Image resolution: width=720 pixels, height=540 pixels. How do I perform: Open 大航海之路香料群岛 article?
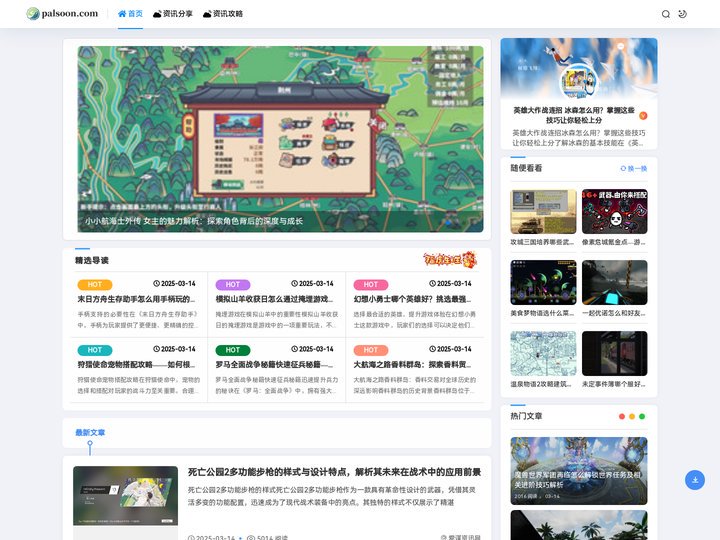[x=412, y=365]
